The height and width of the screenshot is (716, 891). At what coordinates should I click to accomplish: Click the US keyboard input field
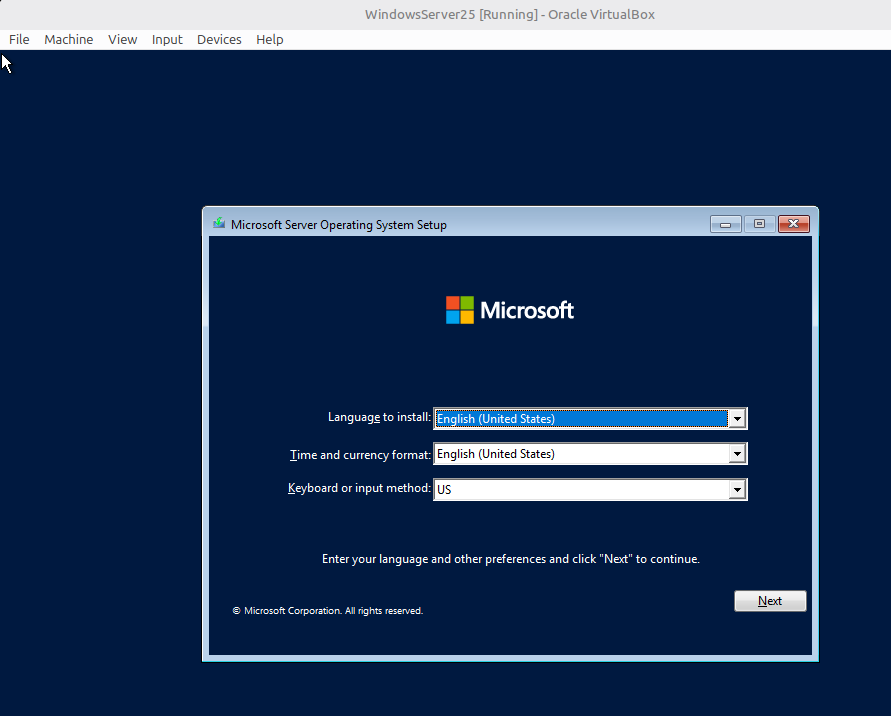point(581,489)
